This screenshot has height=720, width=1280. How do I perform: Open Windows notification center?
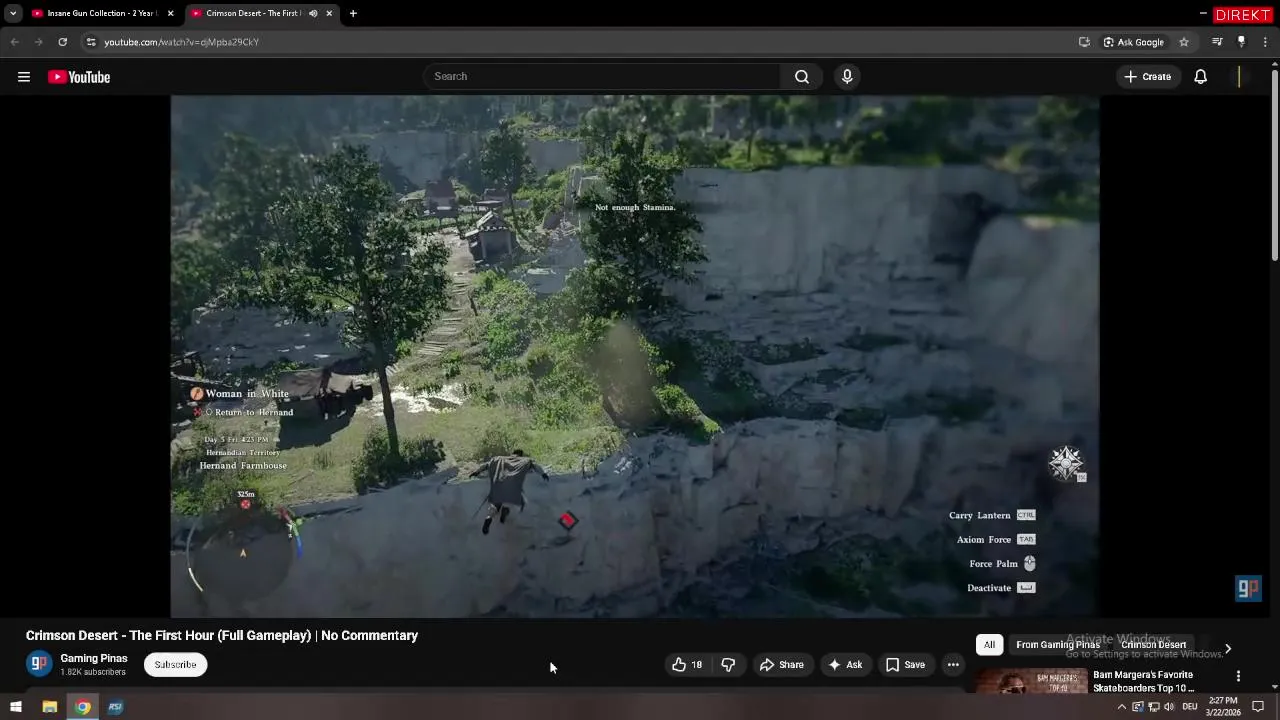pos(1259,707)
